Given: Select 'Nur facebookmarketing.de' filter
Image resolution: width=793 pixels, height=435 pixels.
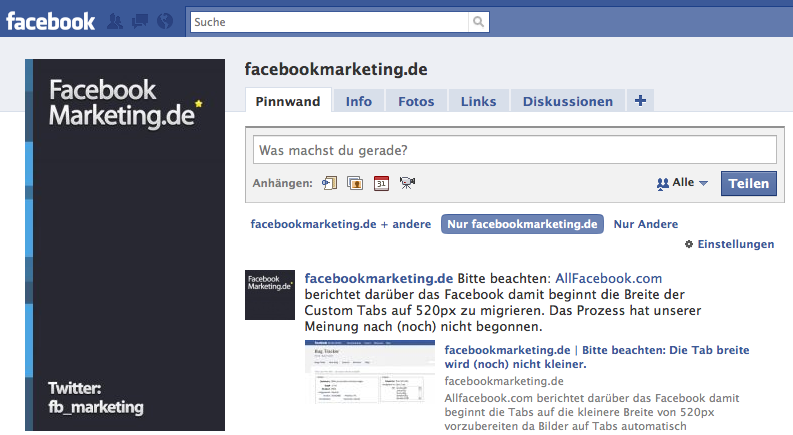Looking at the screenshot, I should 522,224.
